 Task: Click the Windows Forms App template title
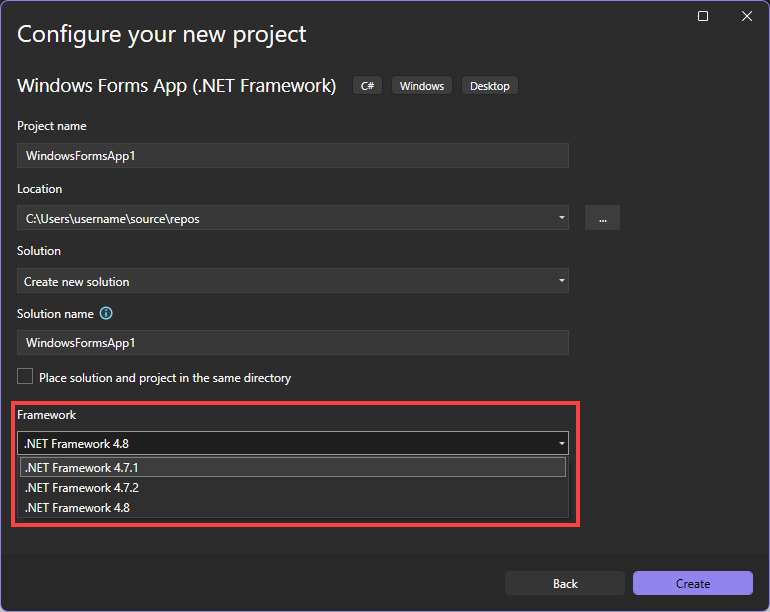[177, 86]
